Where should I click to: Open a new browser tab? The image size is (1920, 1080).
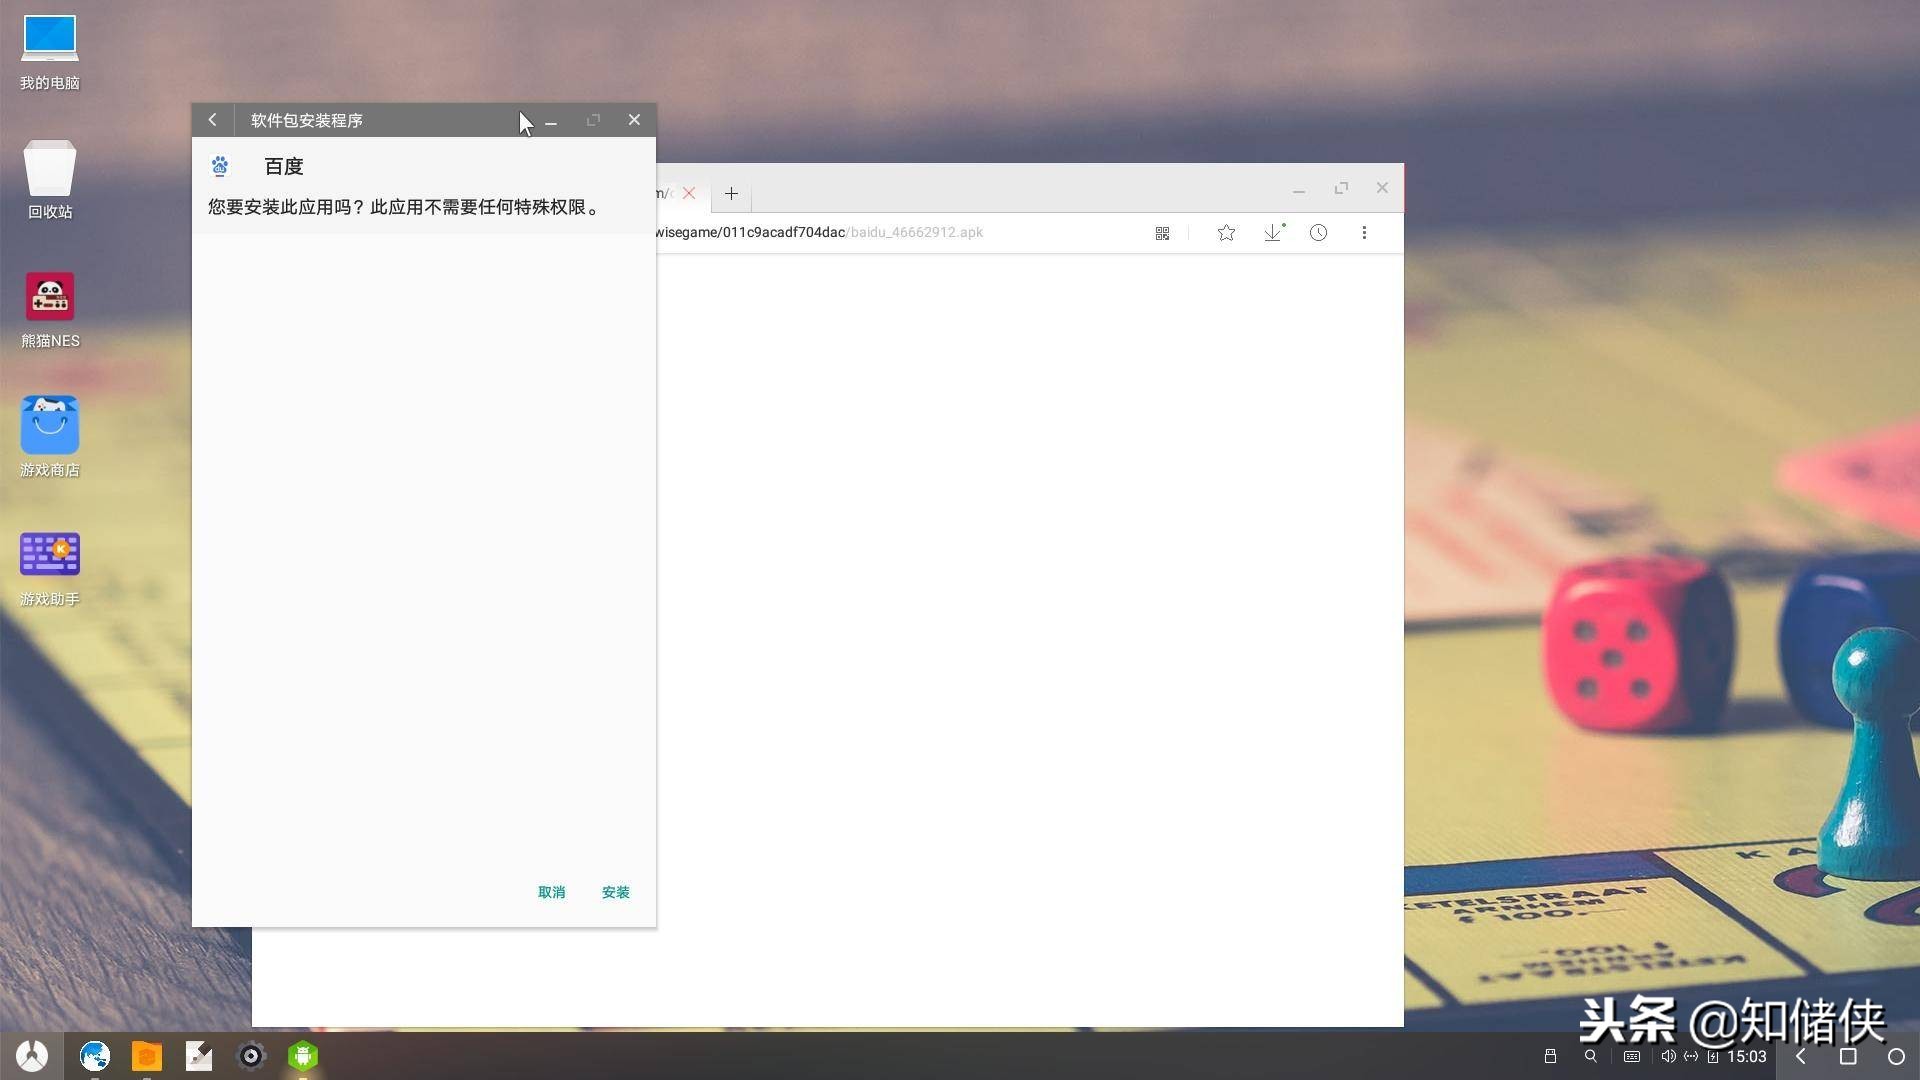731,193
